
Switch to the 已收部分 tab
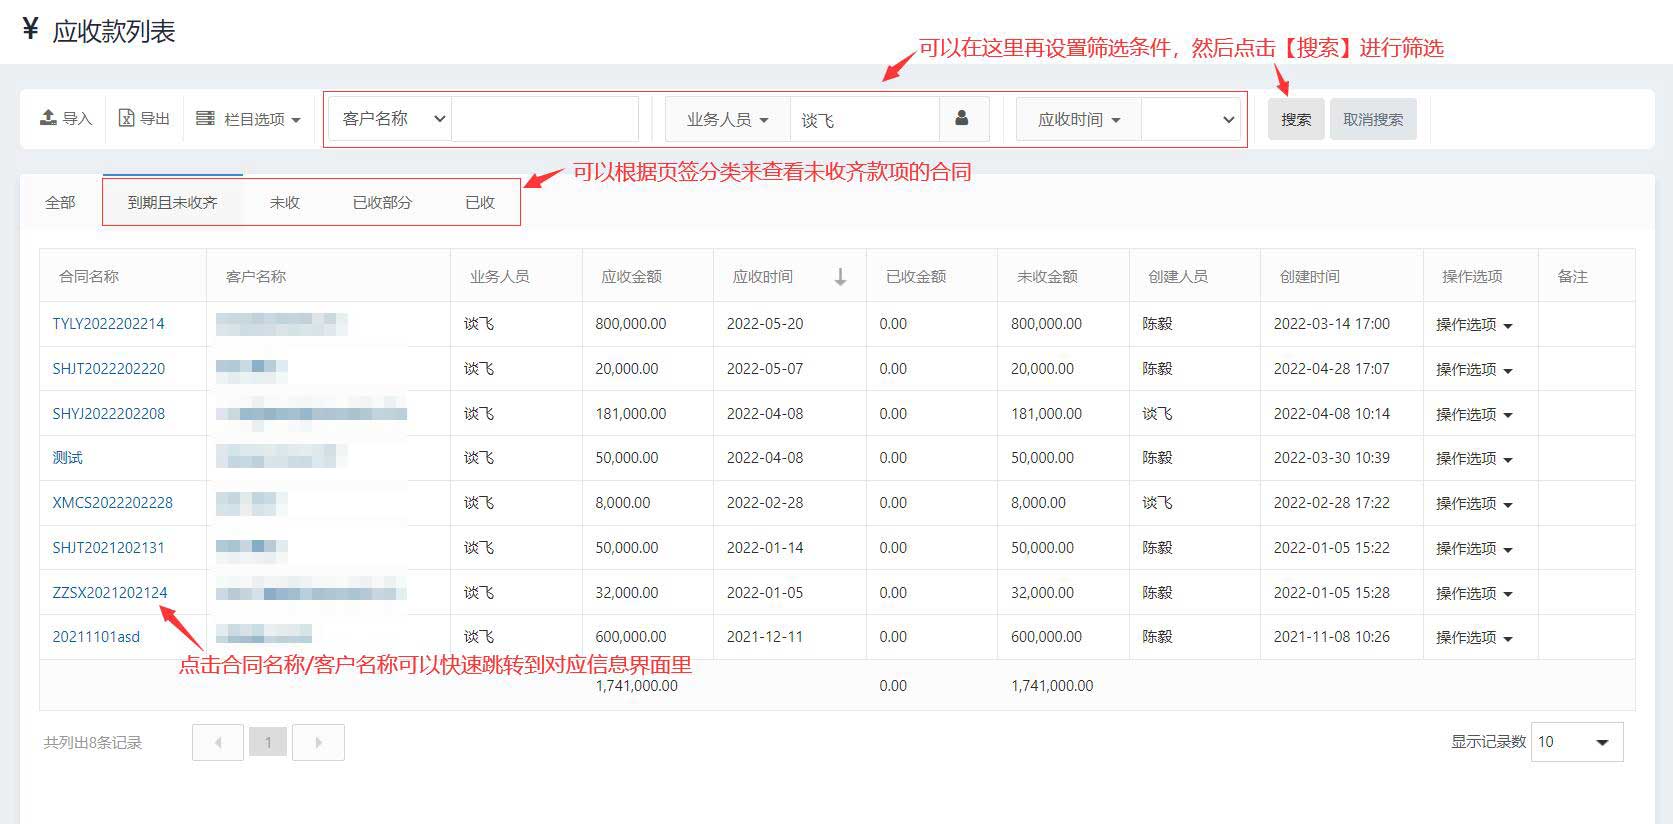click(x=382, y=202)
